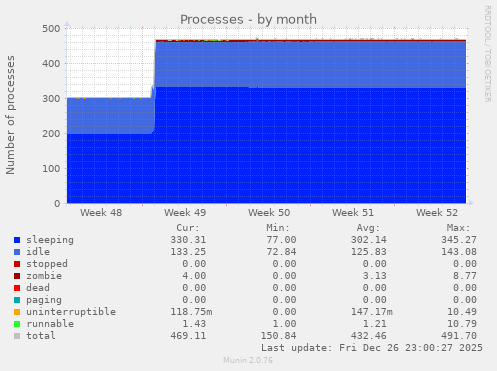Select the 'stopped' legend label
The image size is (497, 371).
[47, 264]
